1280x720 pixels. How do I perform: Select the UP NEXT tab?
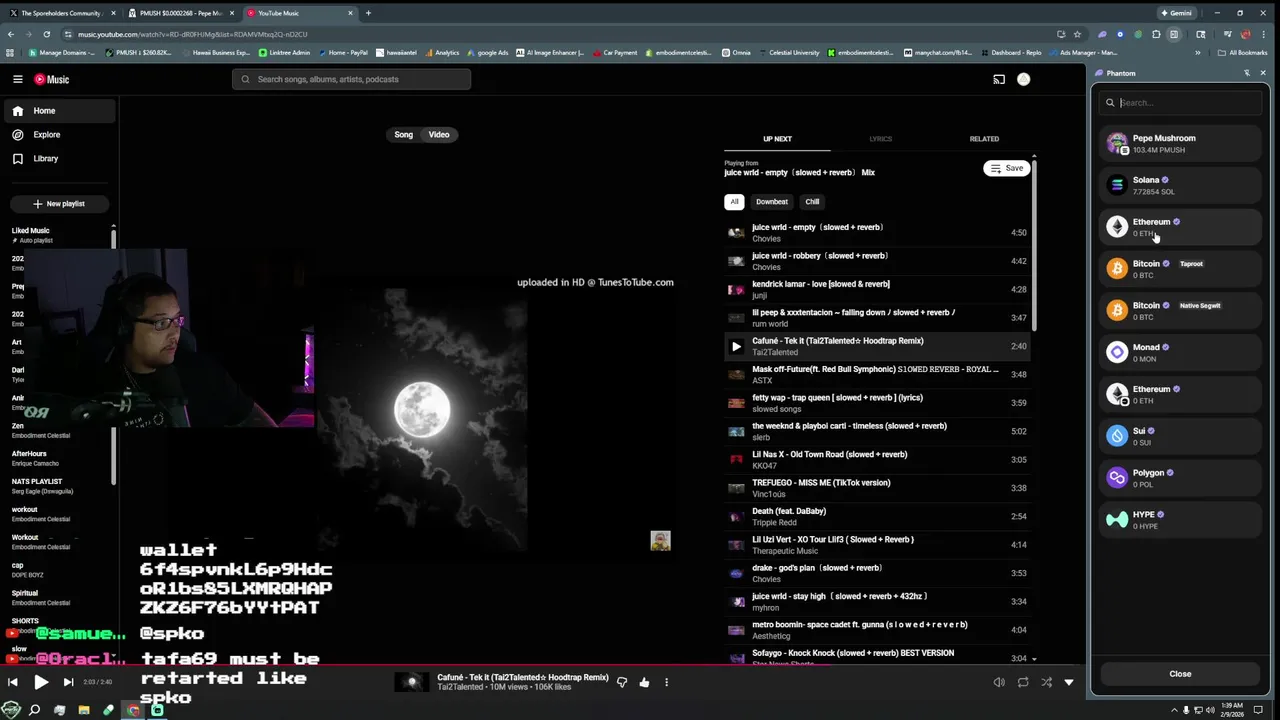point(777,139)
